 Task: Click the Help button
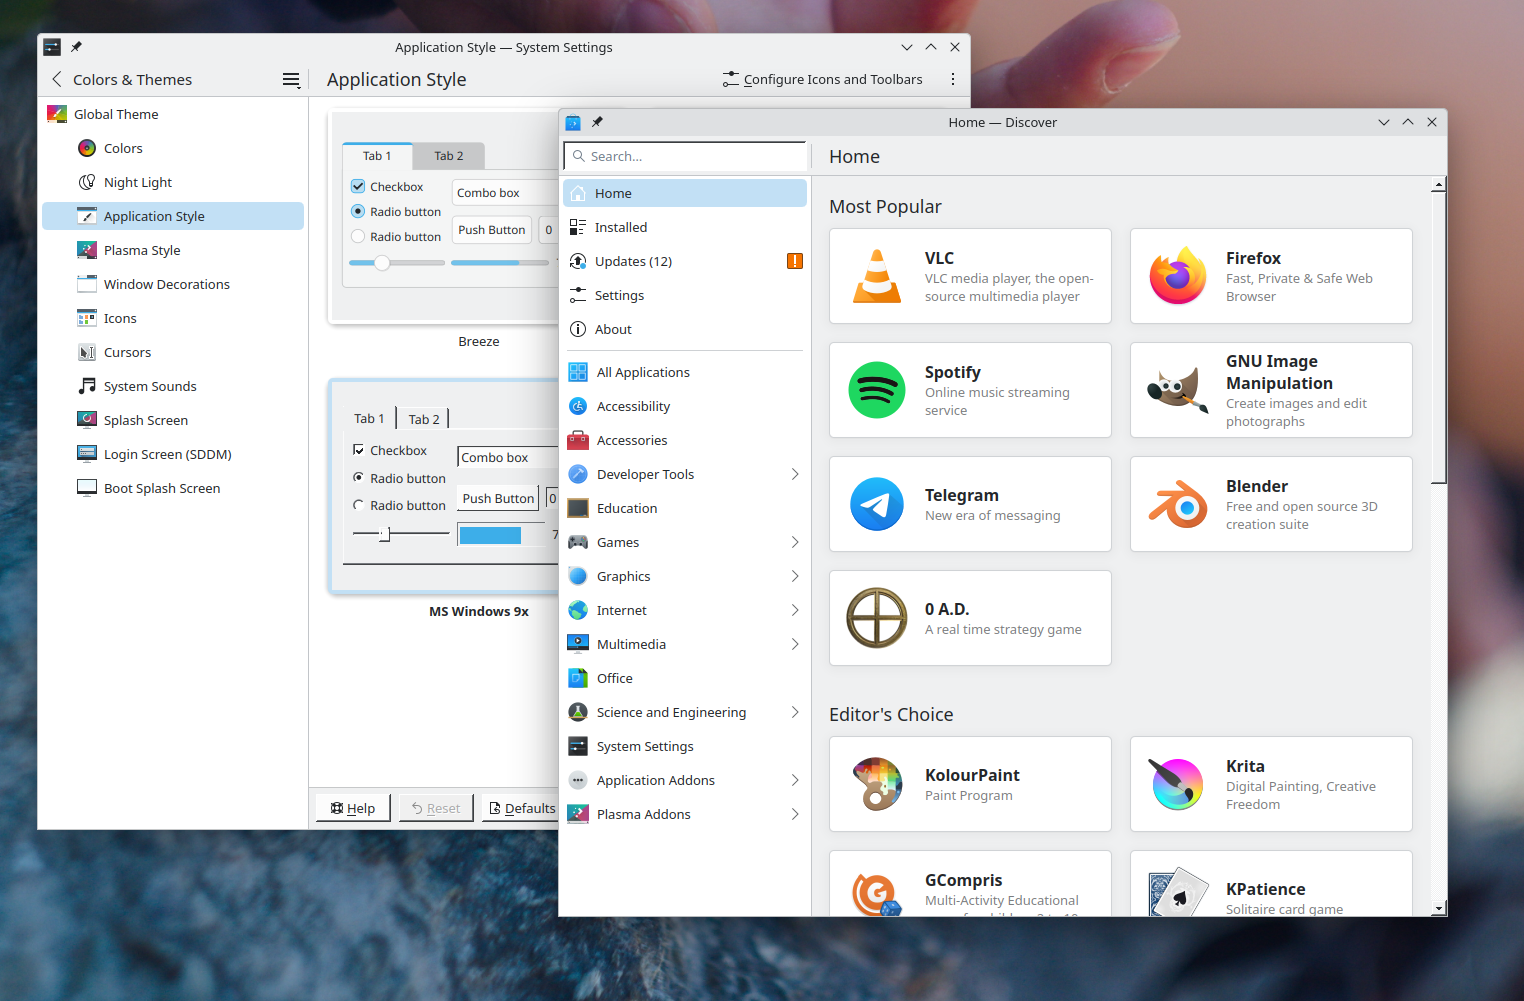pos(353,808)
